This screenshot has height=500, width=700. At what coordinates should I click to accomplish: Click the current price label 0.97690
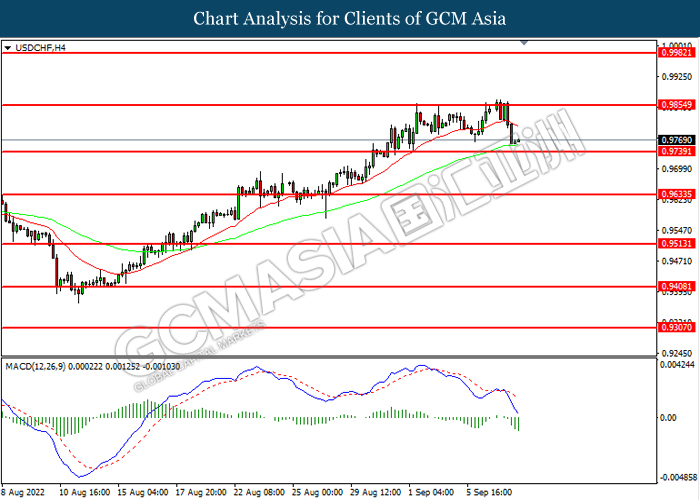[676, 140]
